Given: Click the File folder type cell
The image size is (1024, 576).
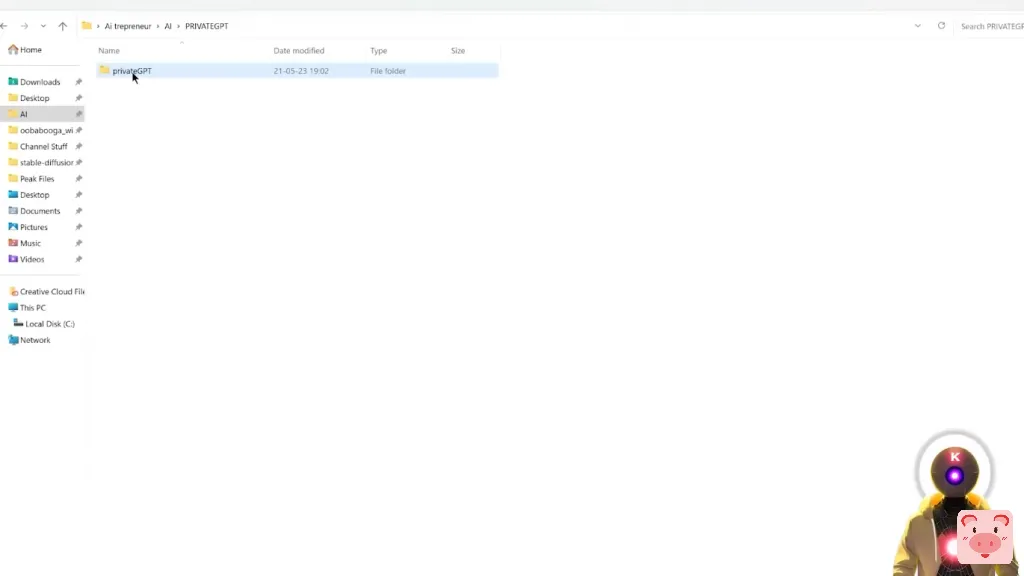Looking at the screenshot, I should (388, 71).
